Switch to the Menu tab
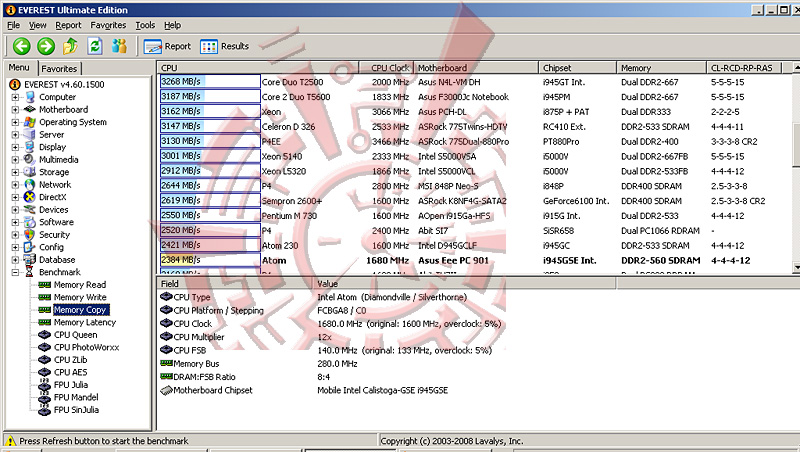 tap(19, 68)
